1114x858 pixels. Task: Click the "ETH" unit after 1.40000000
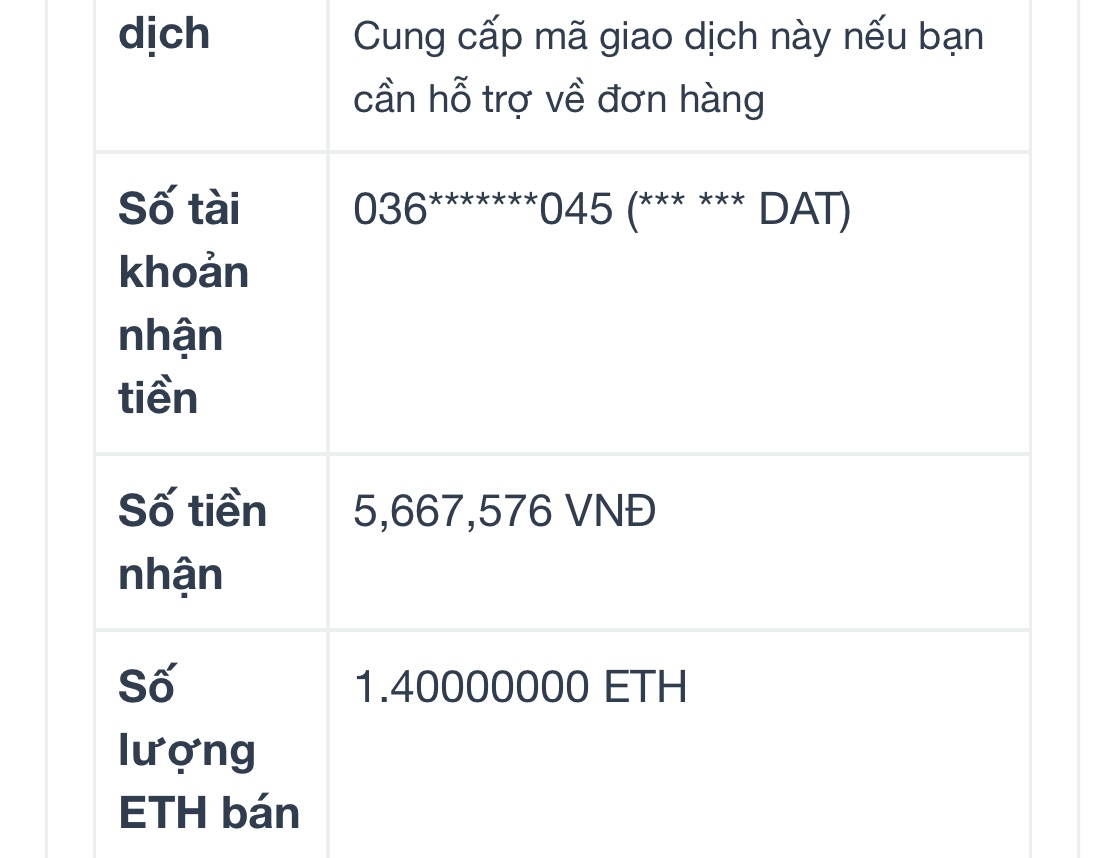click(x=646, y=688)
